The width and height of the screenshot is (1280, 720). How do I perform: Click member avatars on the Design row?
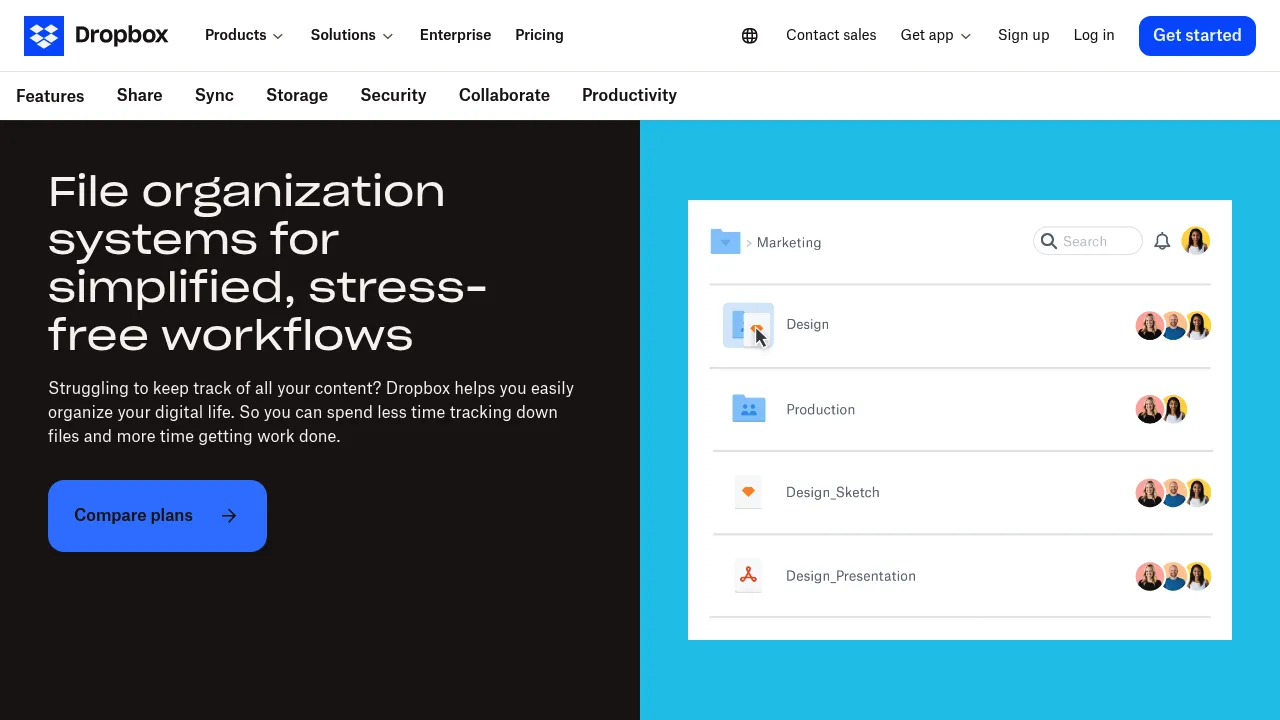(x=1173, y=326)
